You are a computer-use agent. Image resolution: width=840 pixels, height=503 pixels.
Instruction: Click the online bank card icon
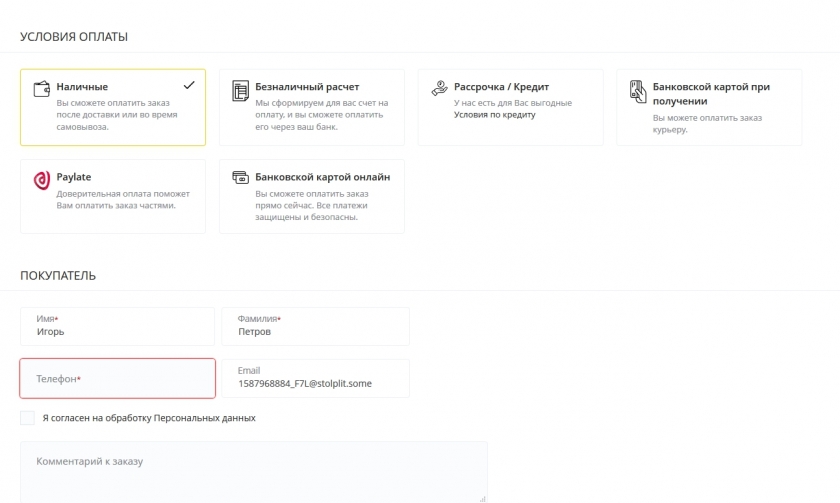pyautogui.click(x=240, y=178)
